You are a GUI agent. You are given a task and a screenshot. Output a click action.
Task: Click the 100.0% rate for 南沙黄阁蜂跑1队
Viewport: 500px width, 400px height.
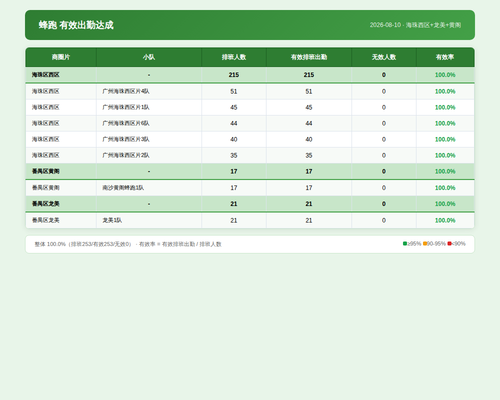pos(445,188)
